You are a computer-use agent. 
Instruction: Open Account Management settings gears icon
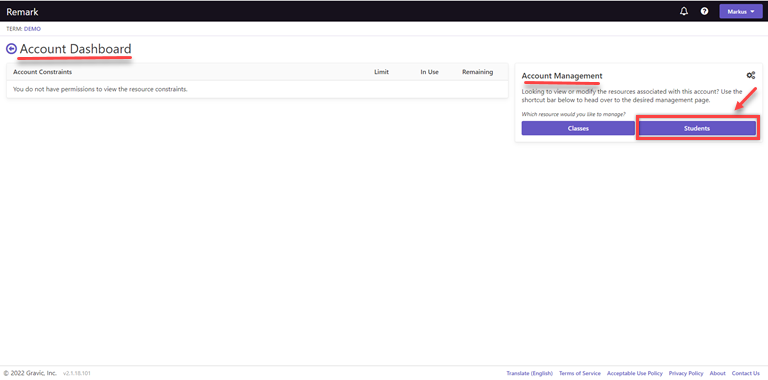pyautogui.click(x=750, y=75)
